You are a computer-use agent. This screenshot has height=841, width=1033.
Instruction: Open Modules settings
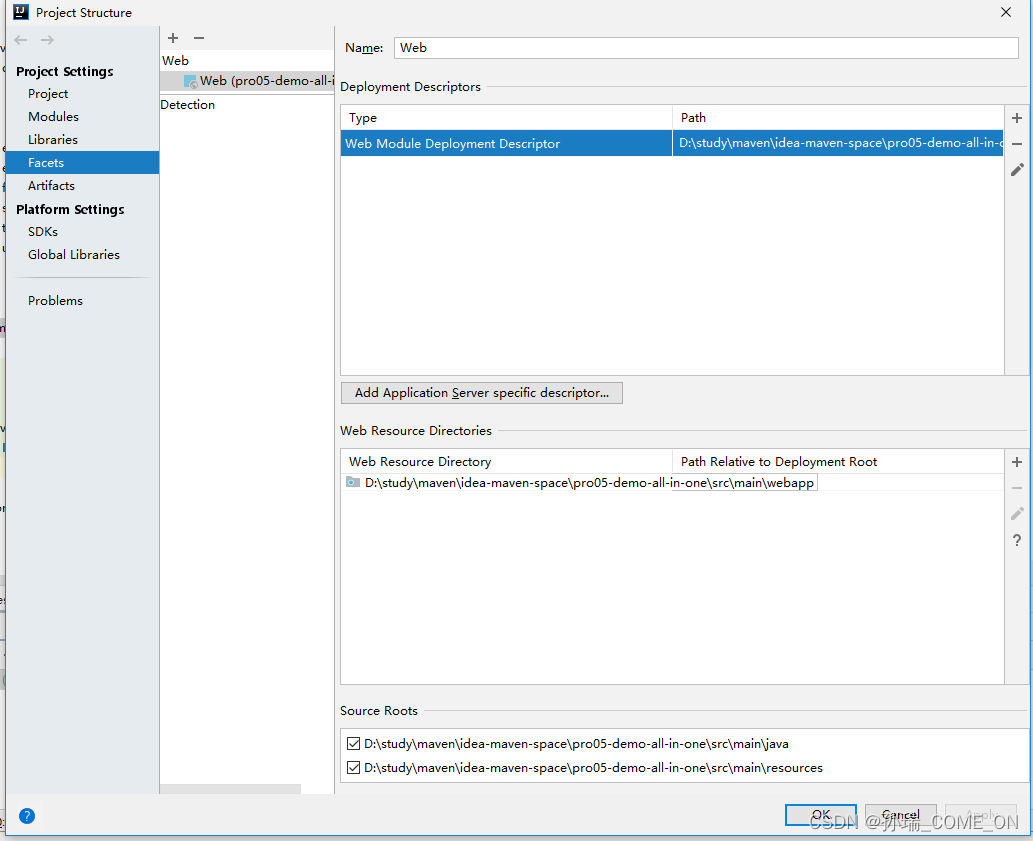point(53,117)
